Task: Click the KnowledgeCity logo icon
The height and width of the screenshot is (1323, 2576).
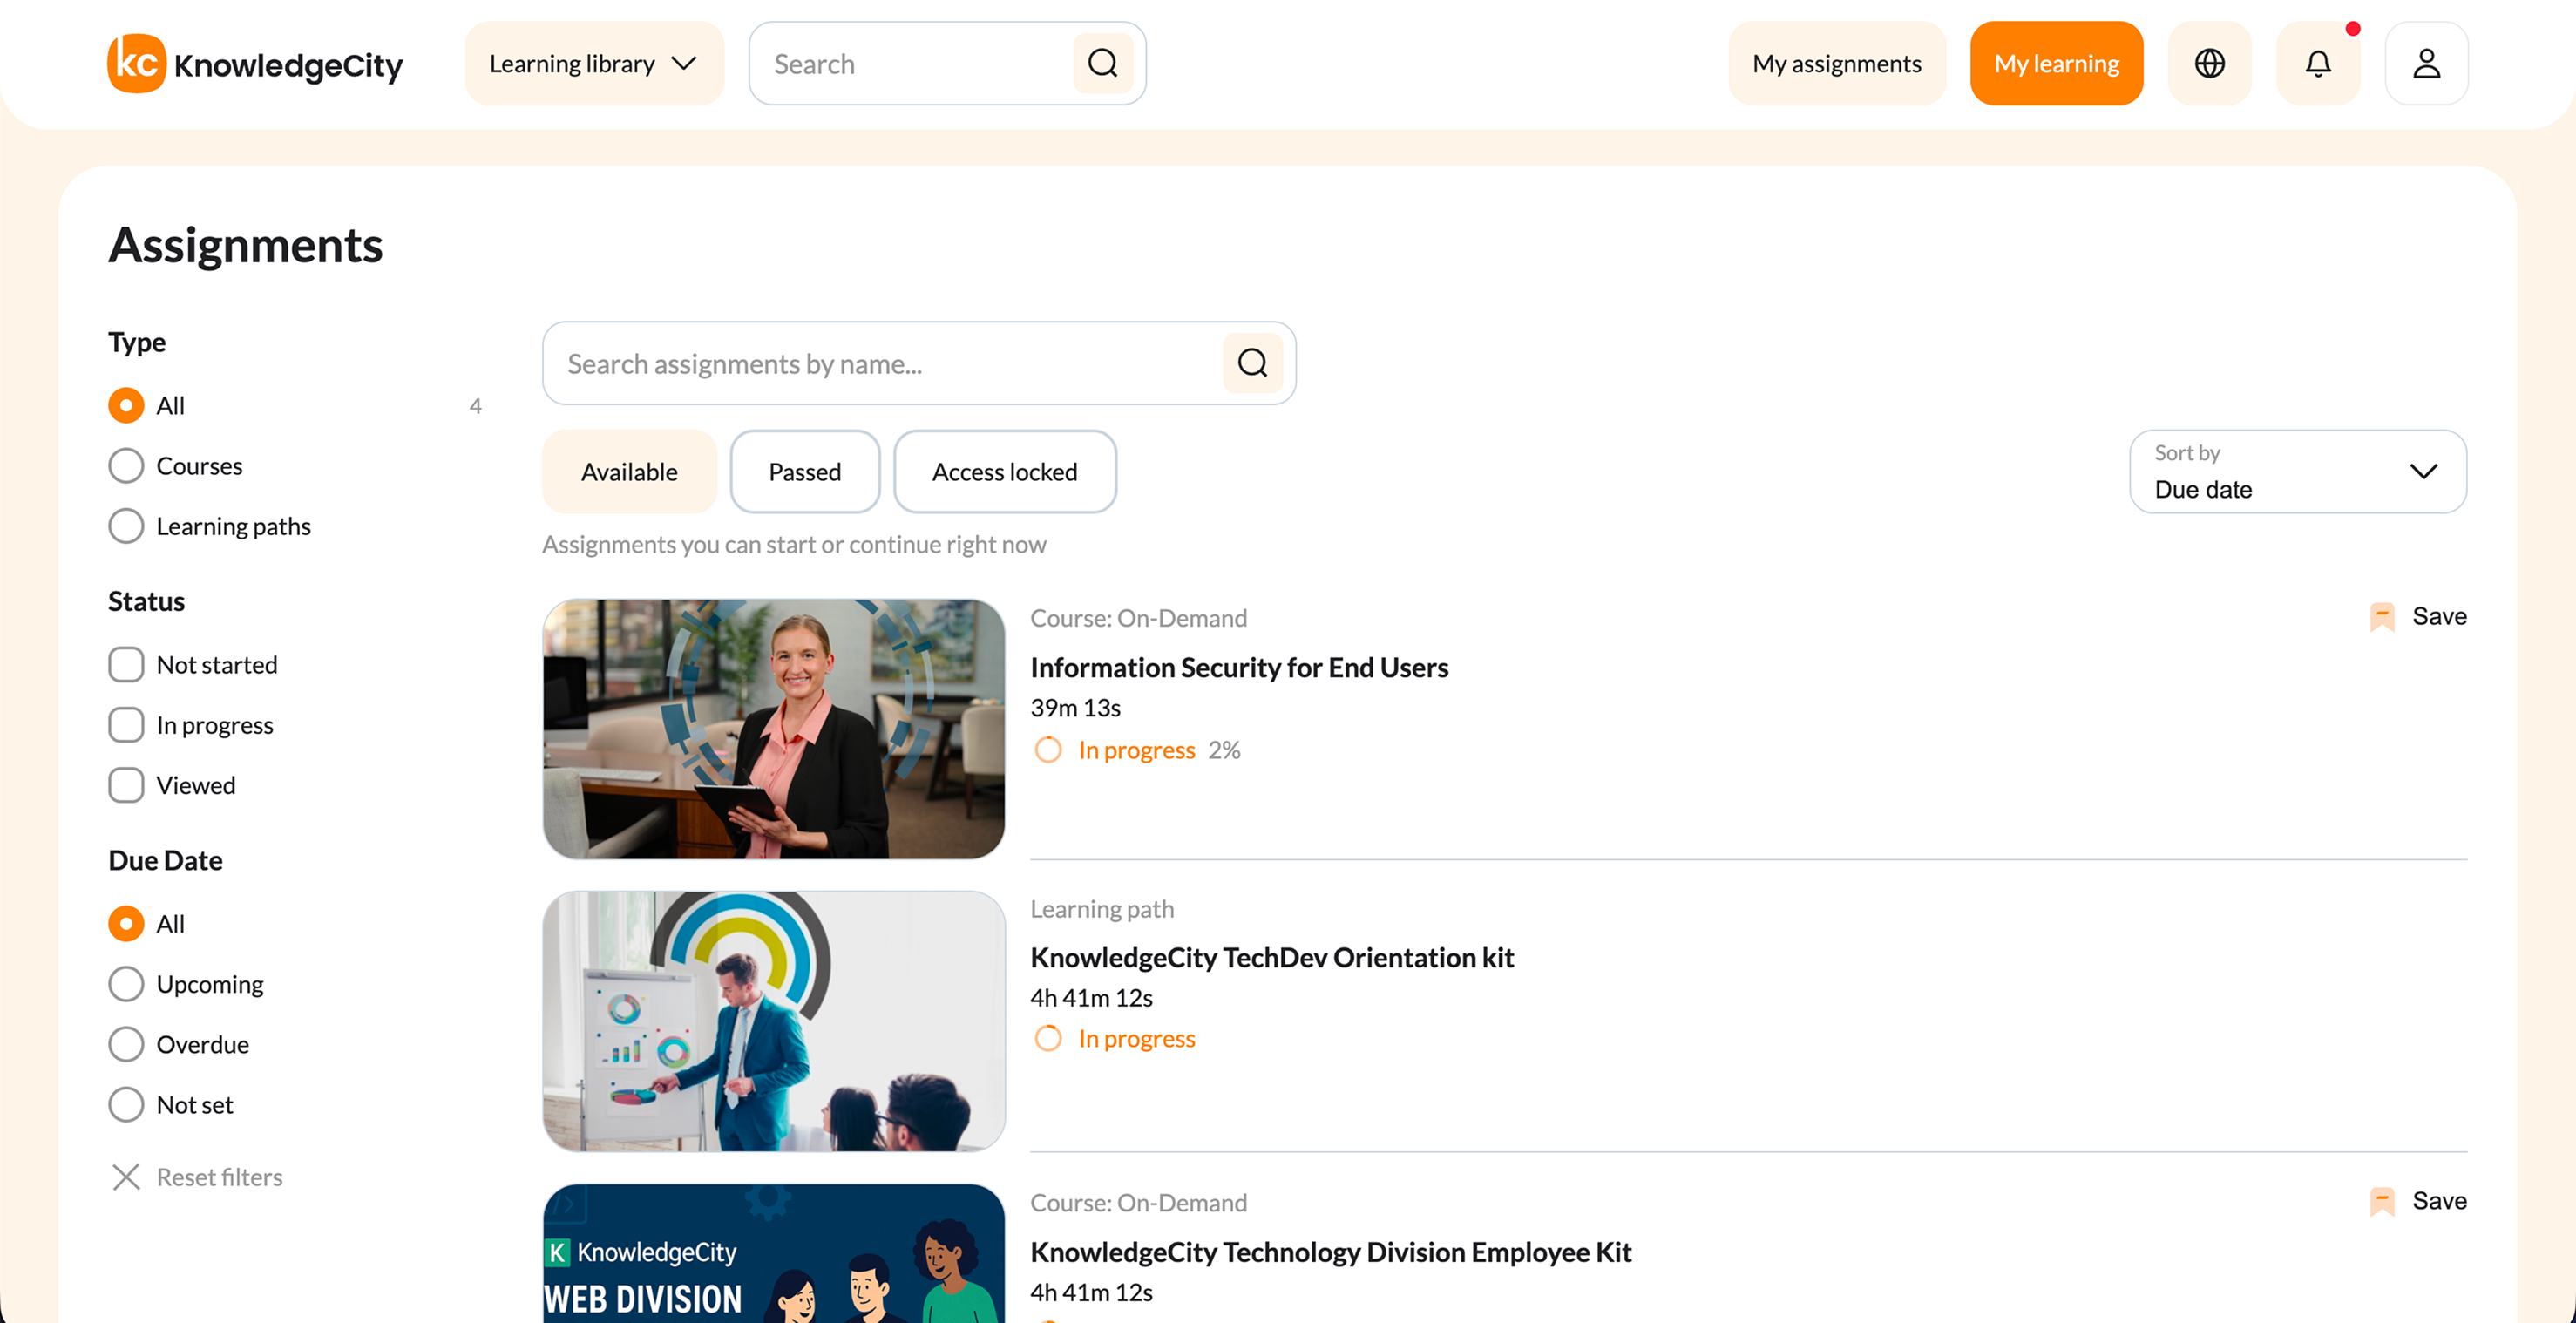Action: (x=136, y=63)
